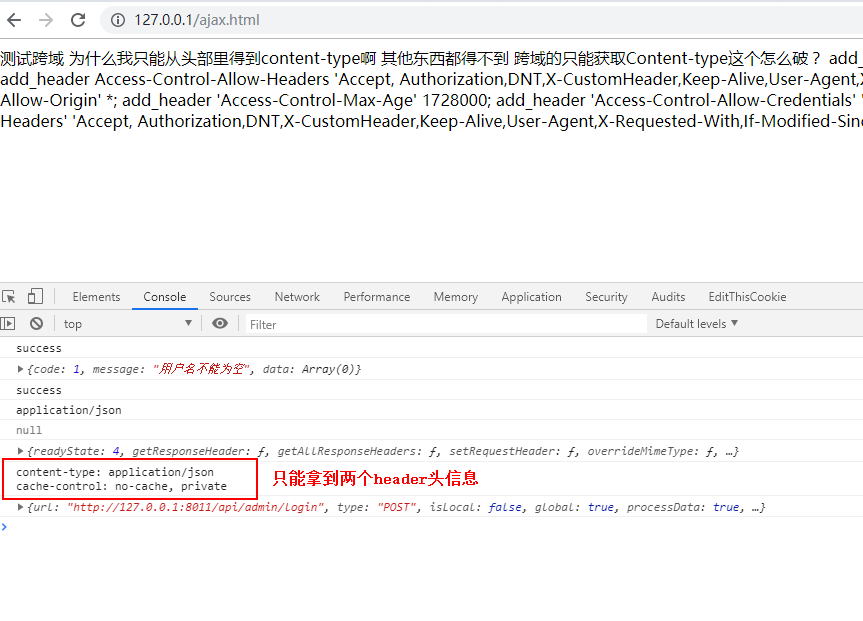The image size is (863, 621).
Task: Click the browser back arrow
Action: 14,20
